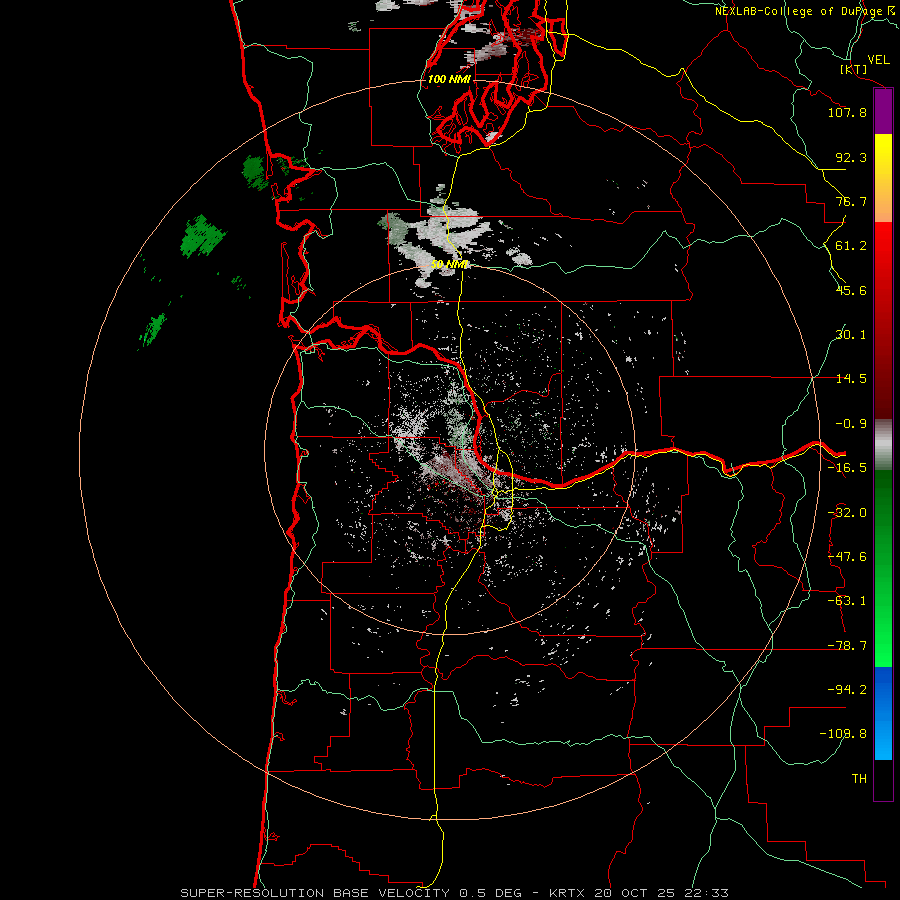Select the -109.8 scale value

pyautogui.click(x=843, y=734)
